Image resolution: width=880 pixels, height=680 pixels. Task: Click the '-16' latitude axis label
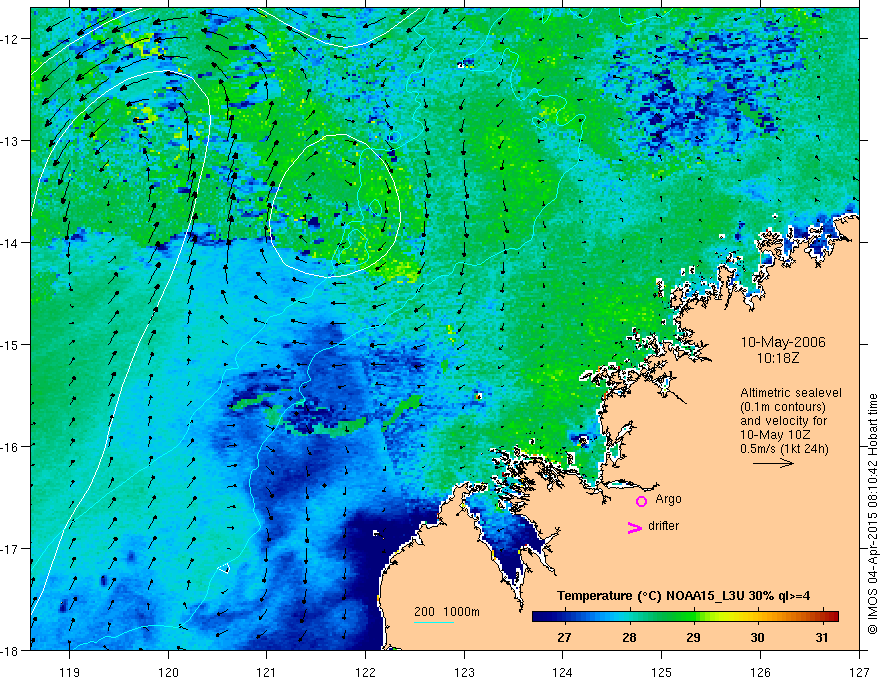(10, 447)
